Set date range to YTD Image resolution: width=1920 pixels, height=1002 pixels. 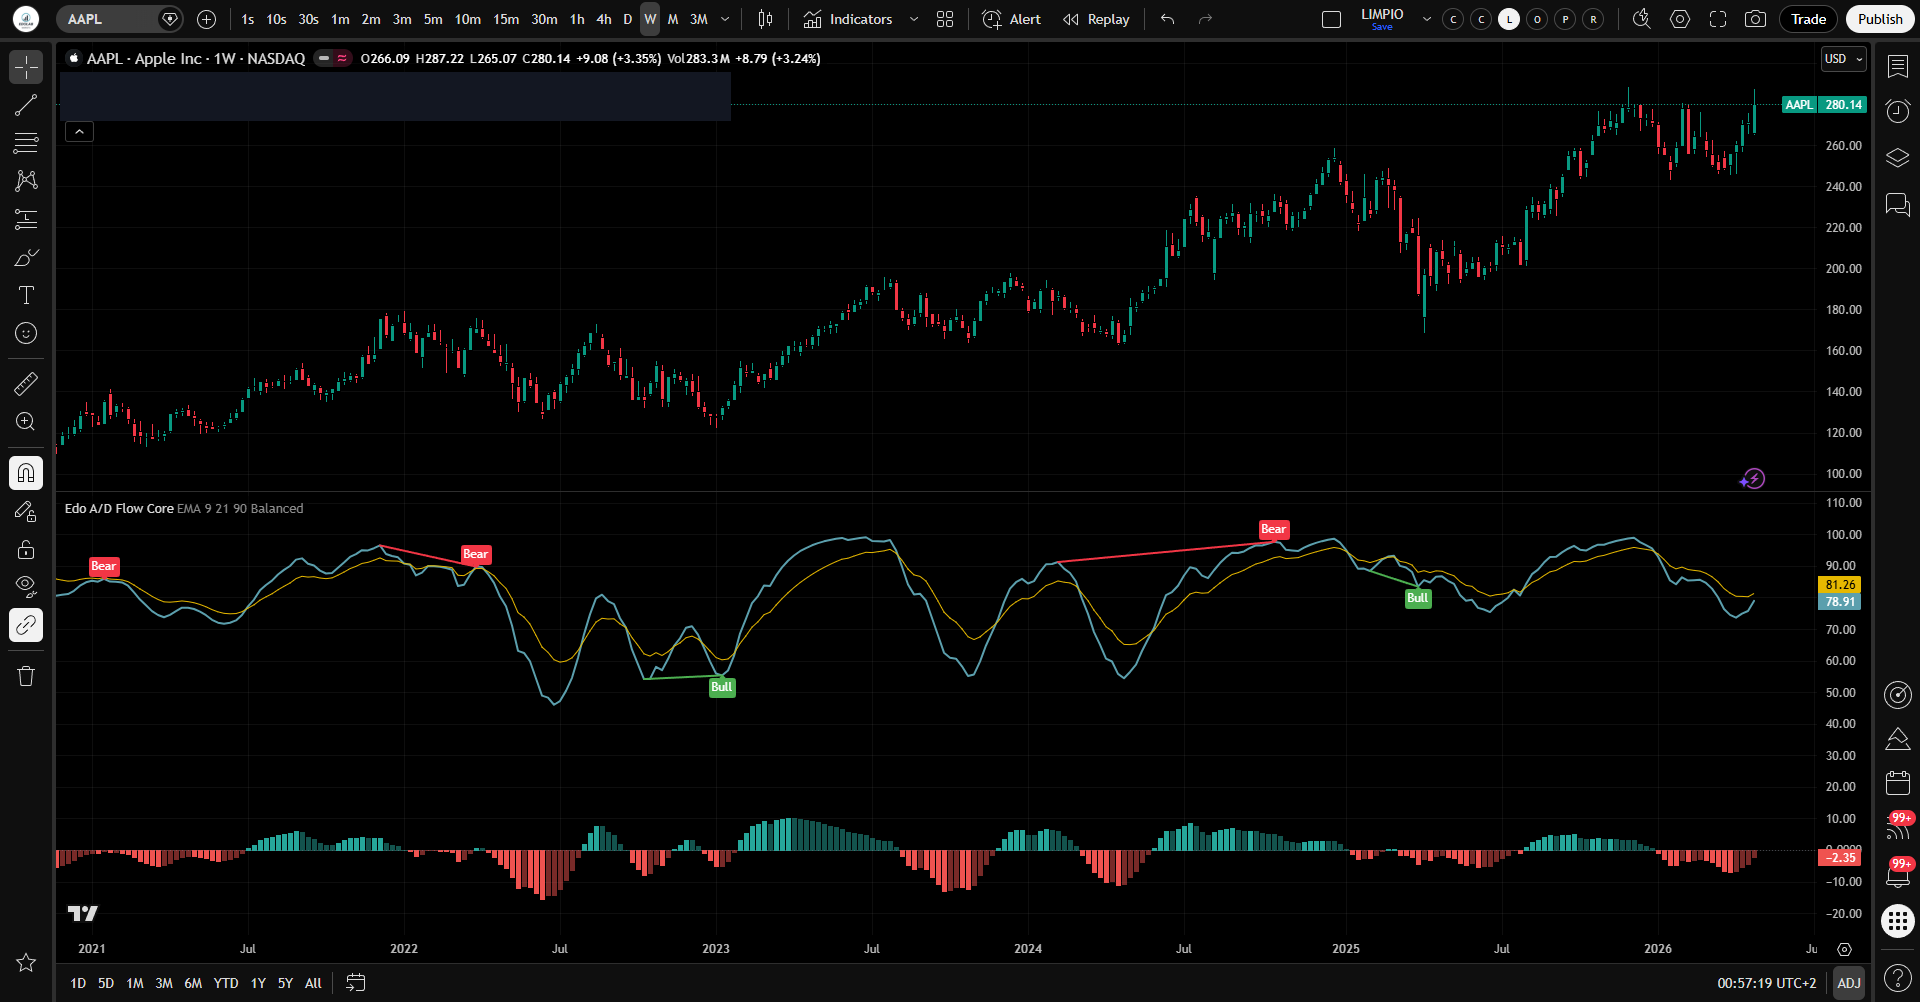click(226, 983)
